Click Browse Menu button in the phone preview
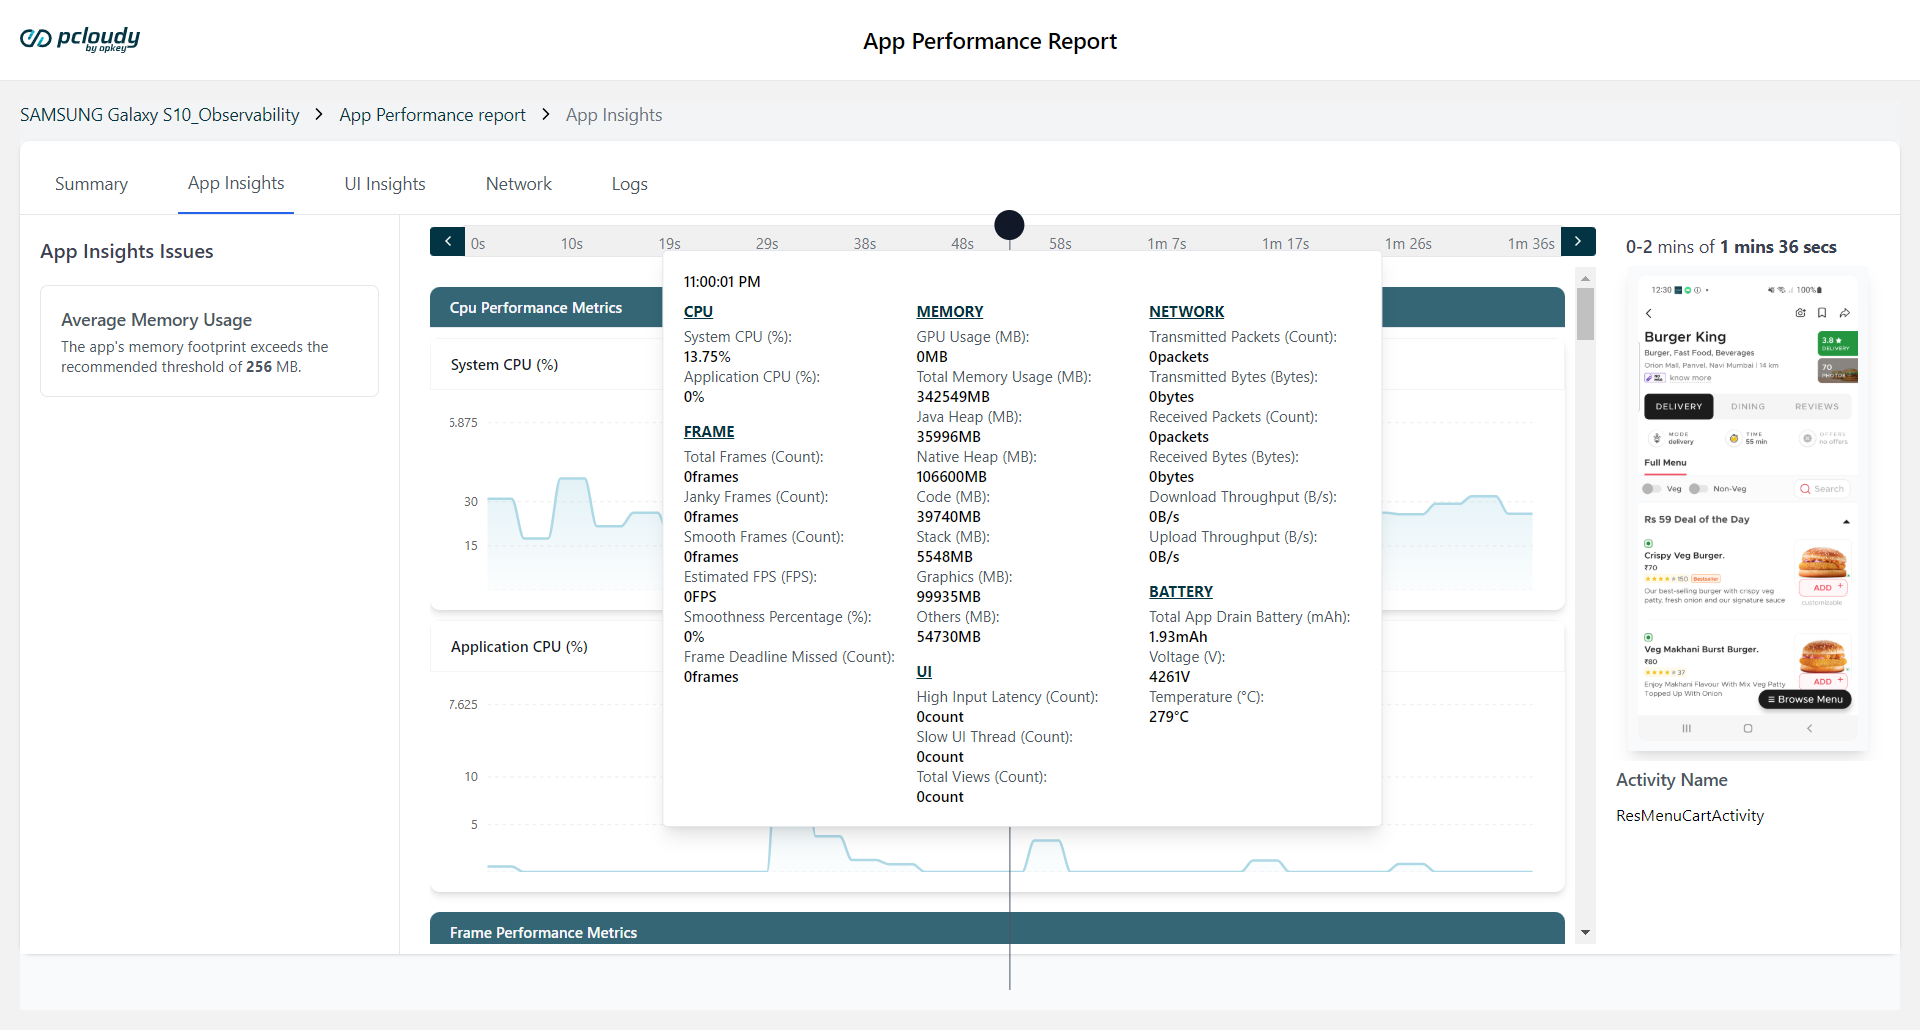 [x=1805, y=700]
